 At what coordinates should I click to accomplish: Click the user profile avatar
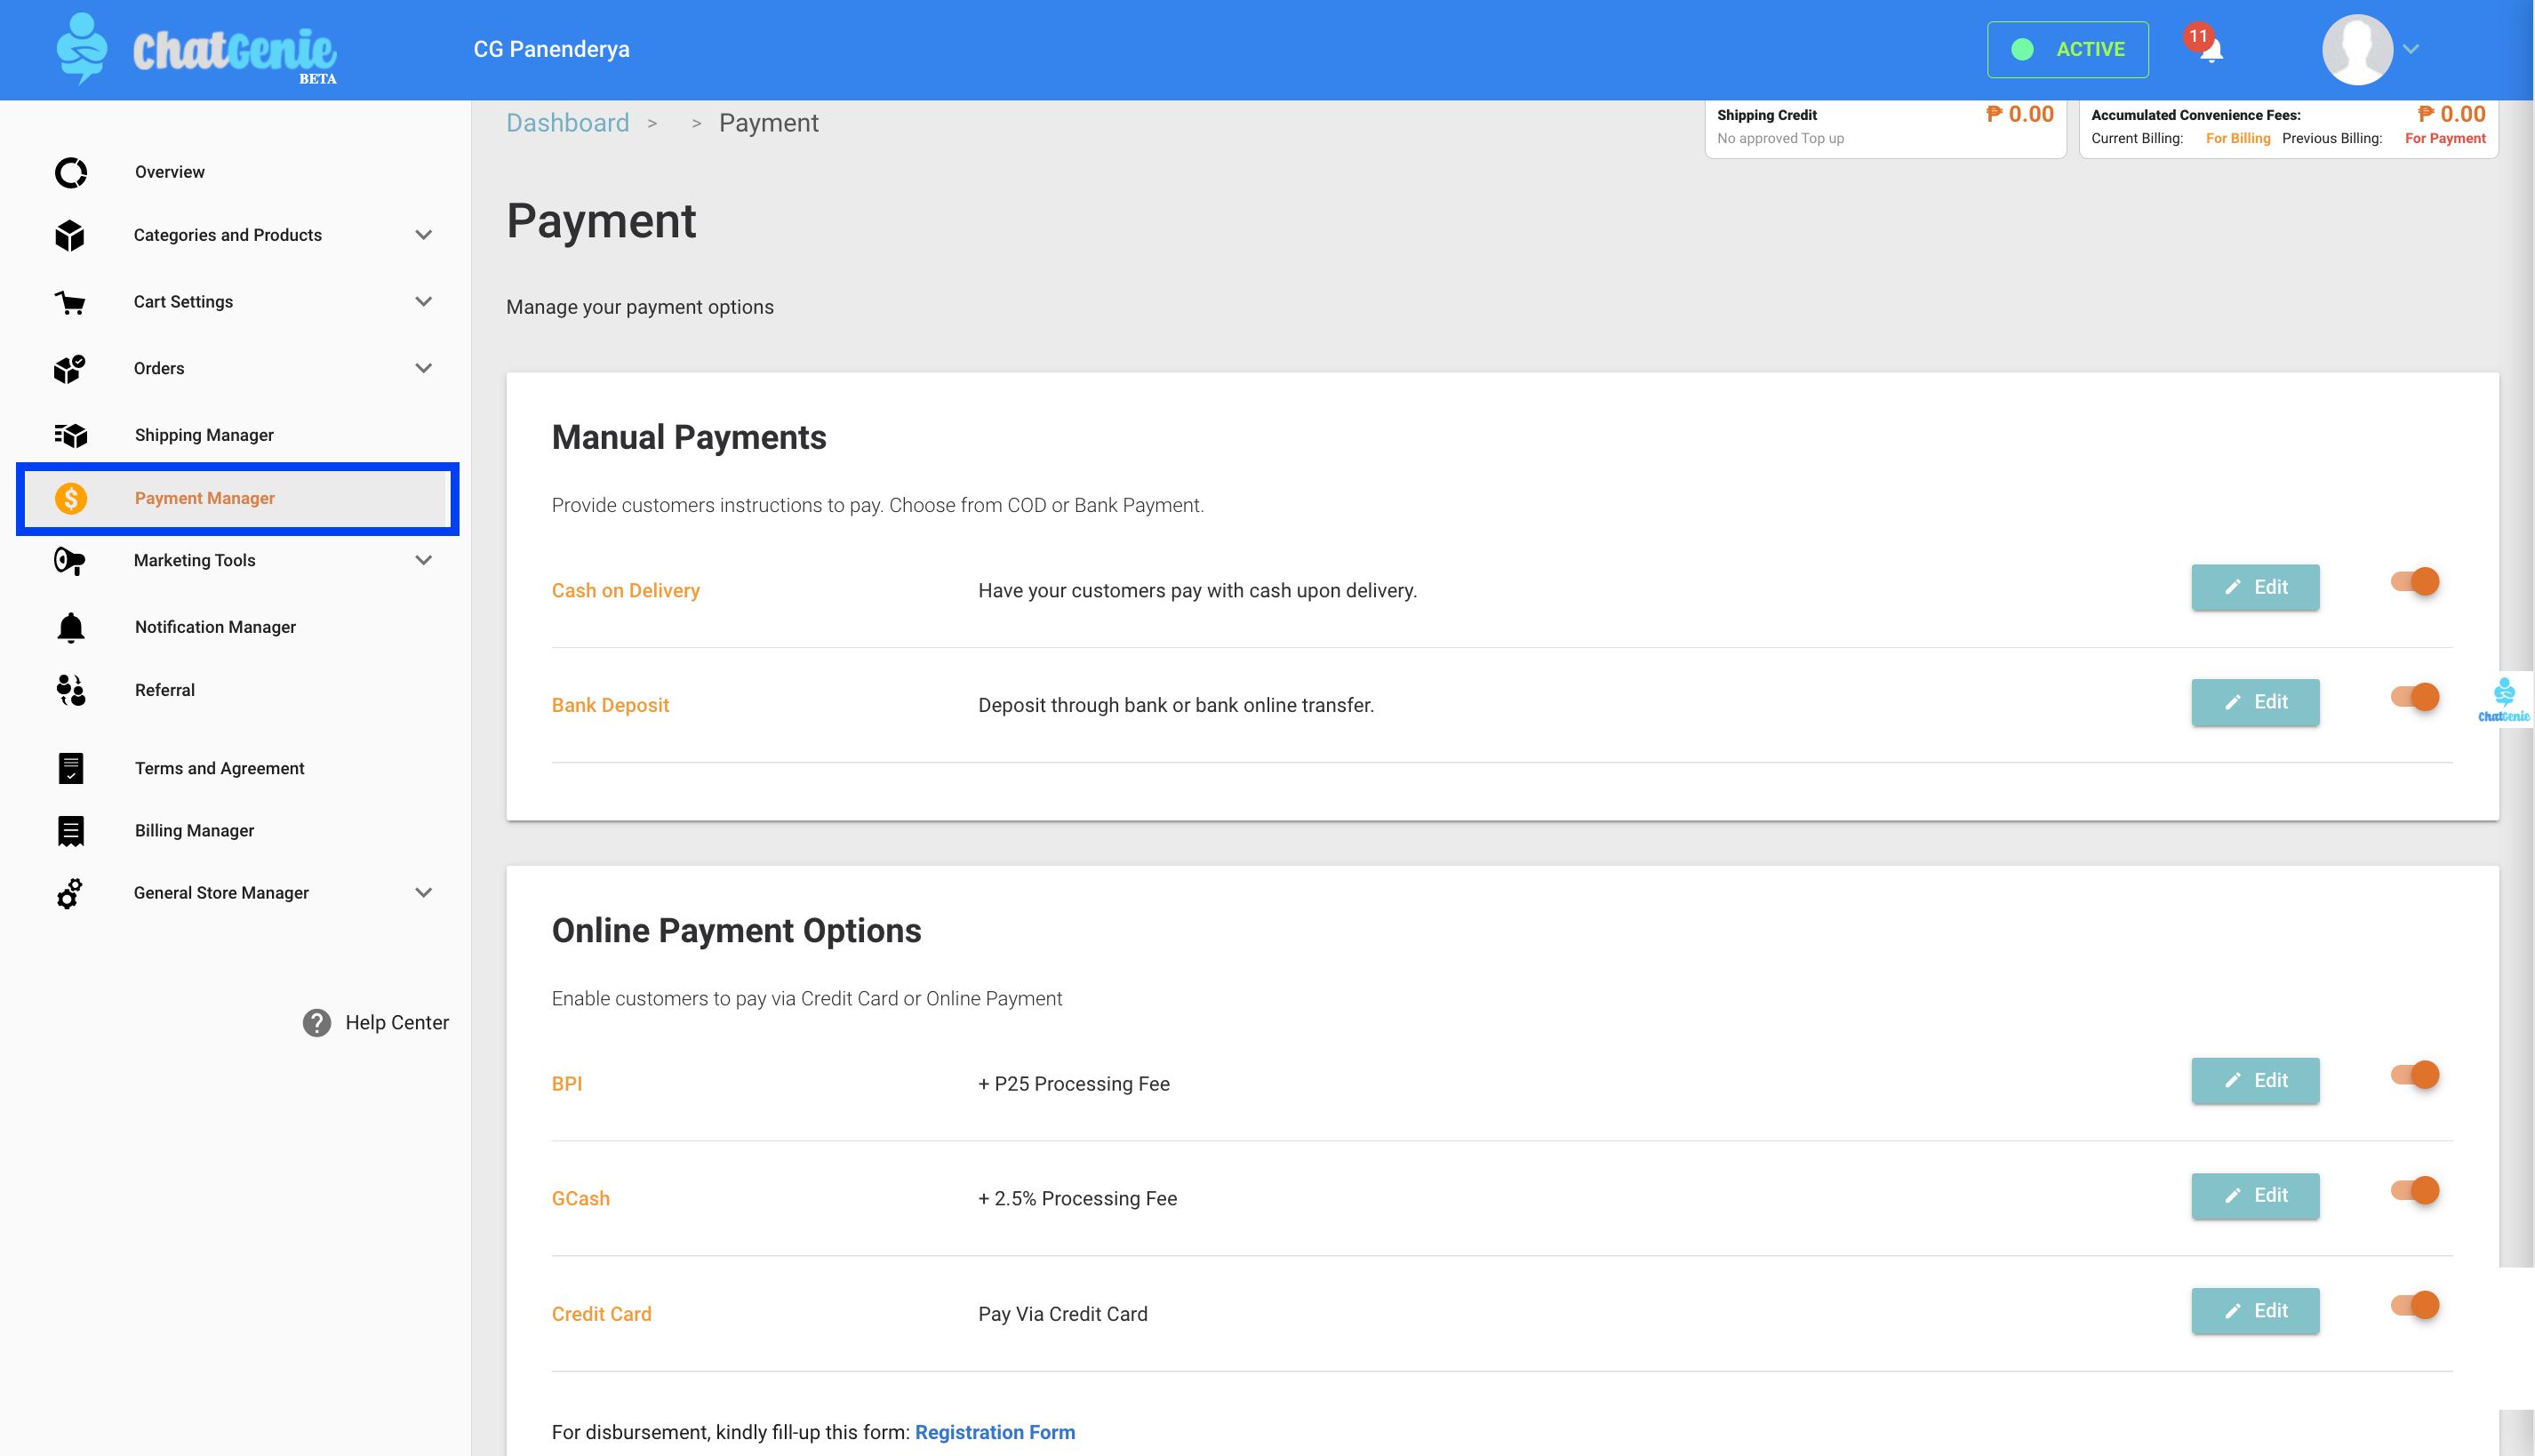click(2356, 50)
